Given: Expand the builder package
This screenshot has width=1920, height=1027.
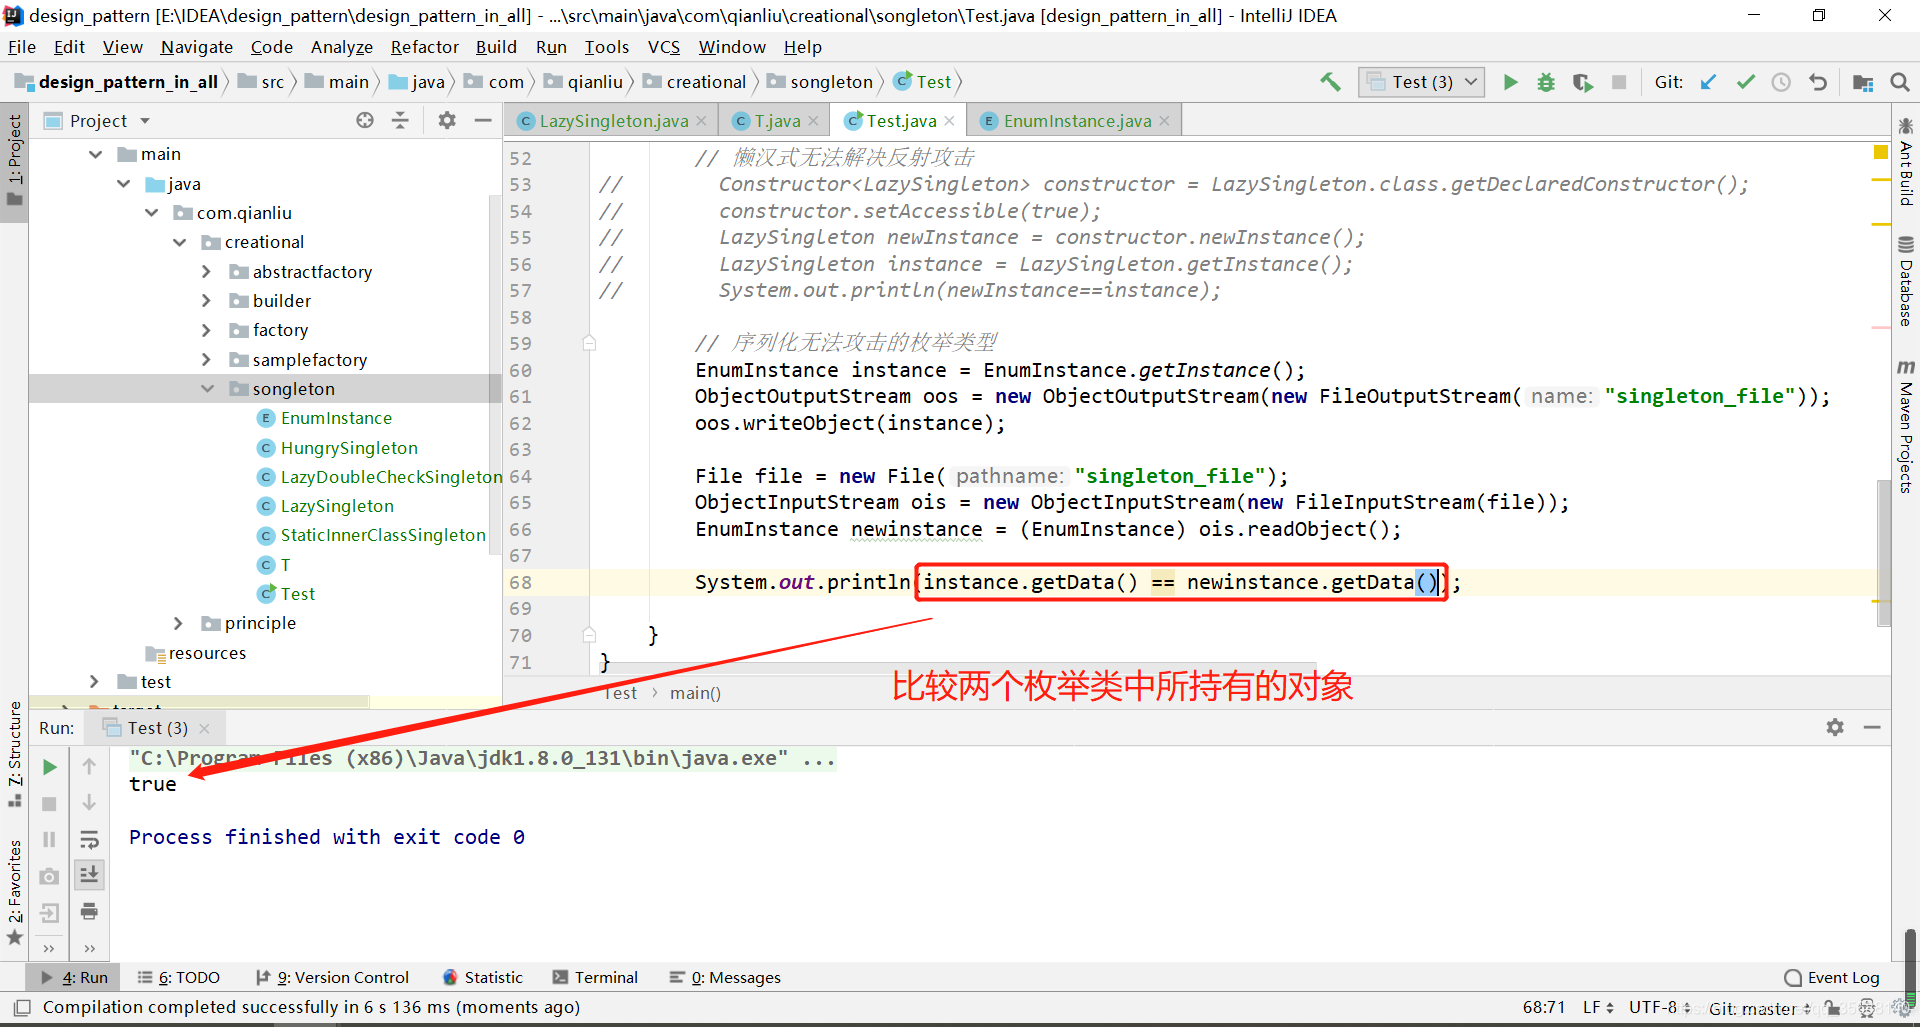Looking at the screenshot, I should (x=206, y=301).
